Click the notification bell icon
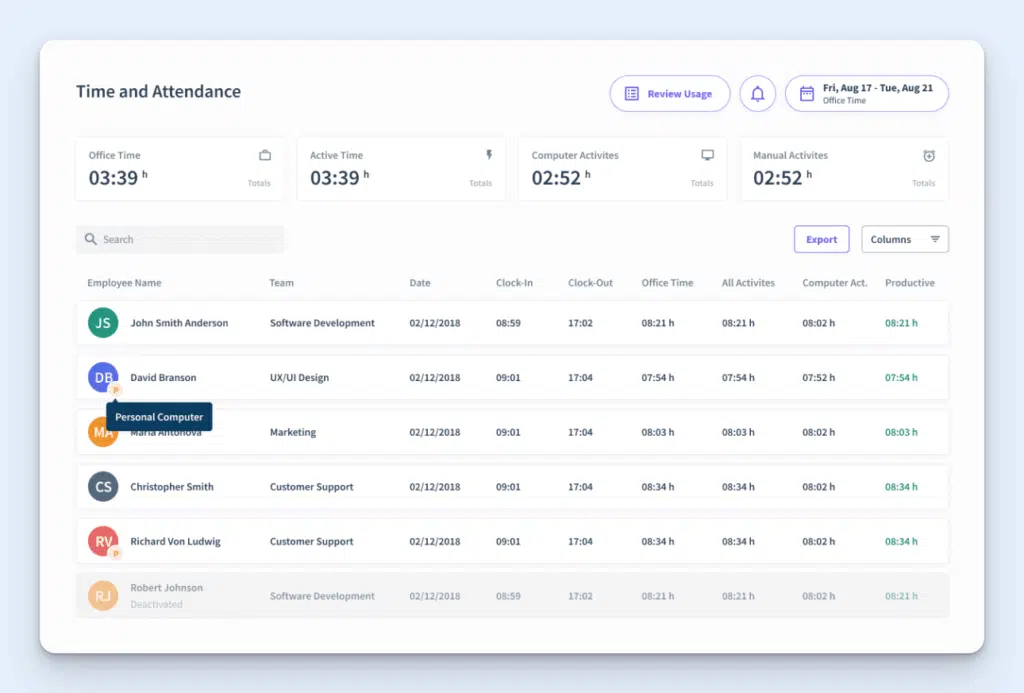The height and width of the screenshot is (693, 1024). tap(757, 94)
